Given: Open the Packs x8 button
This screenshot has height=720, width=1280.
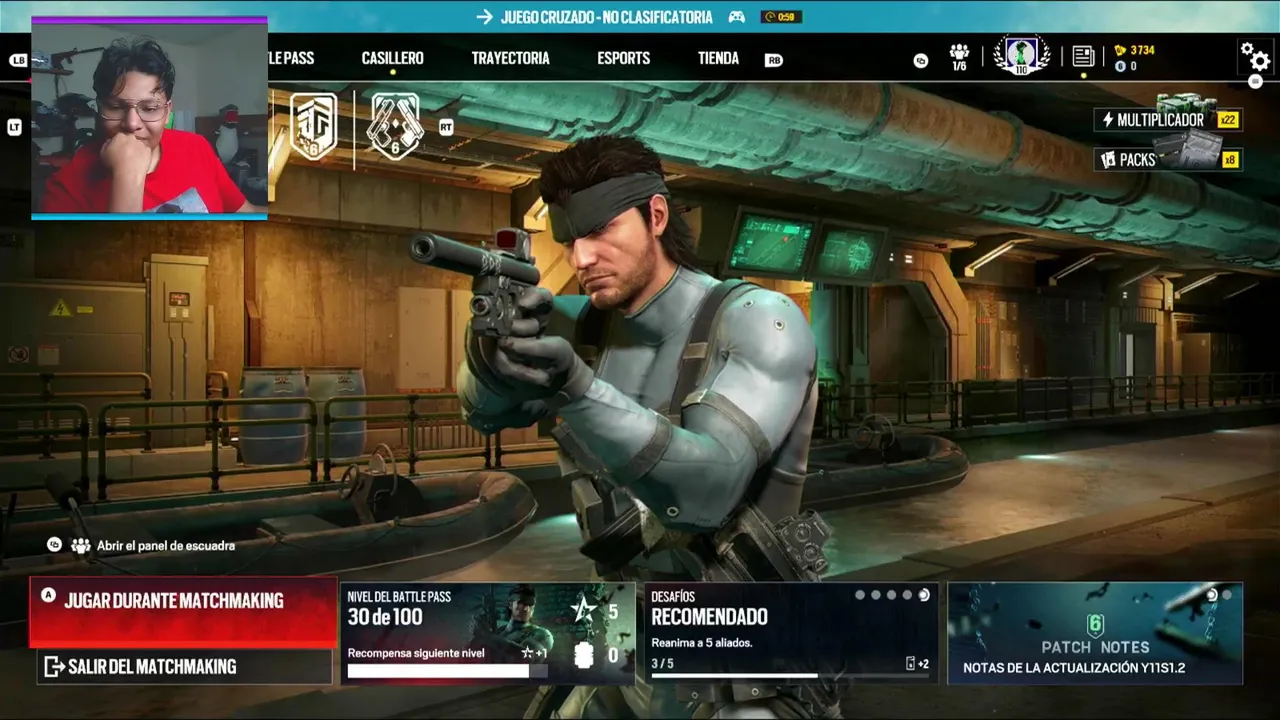Looking at the screenshot, I should pos(1167,160).
